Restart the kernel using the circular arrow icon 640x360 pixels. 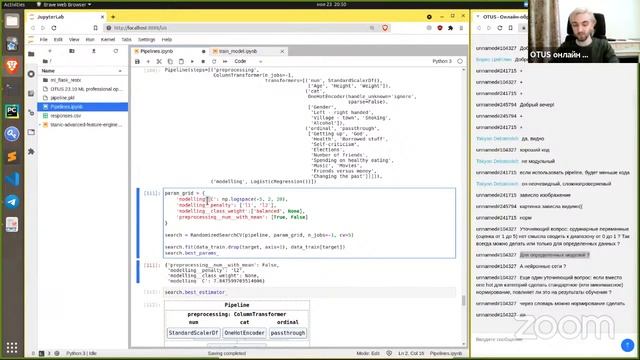point(214,62)
